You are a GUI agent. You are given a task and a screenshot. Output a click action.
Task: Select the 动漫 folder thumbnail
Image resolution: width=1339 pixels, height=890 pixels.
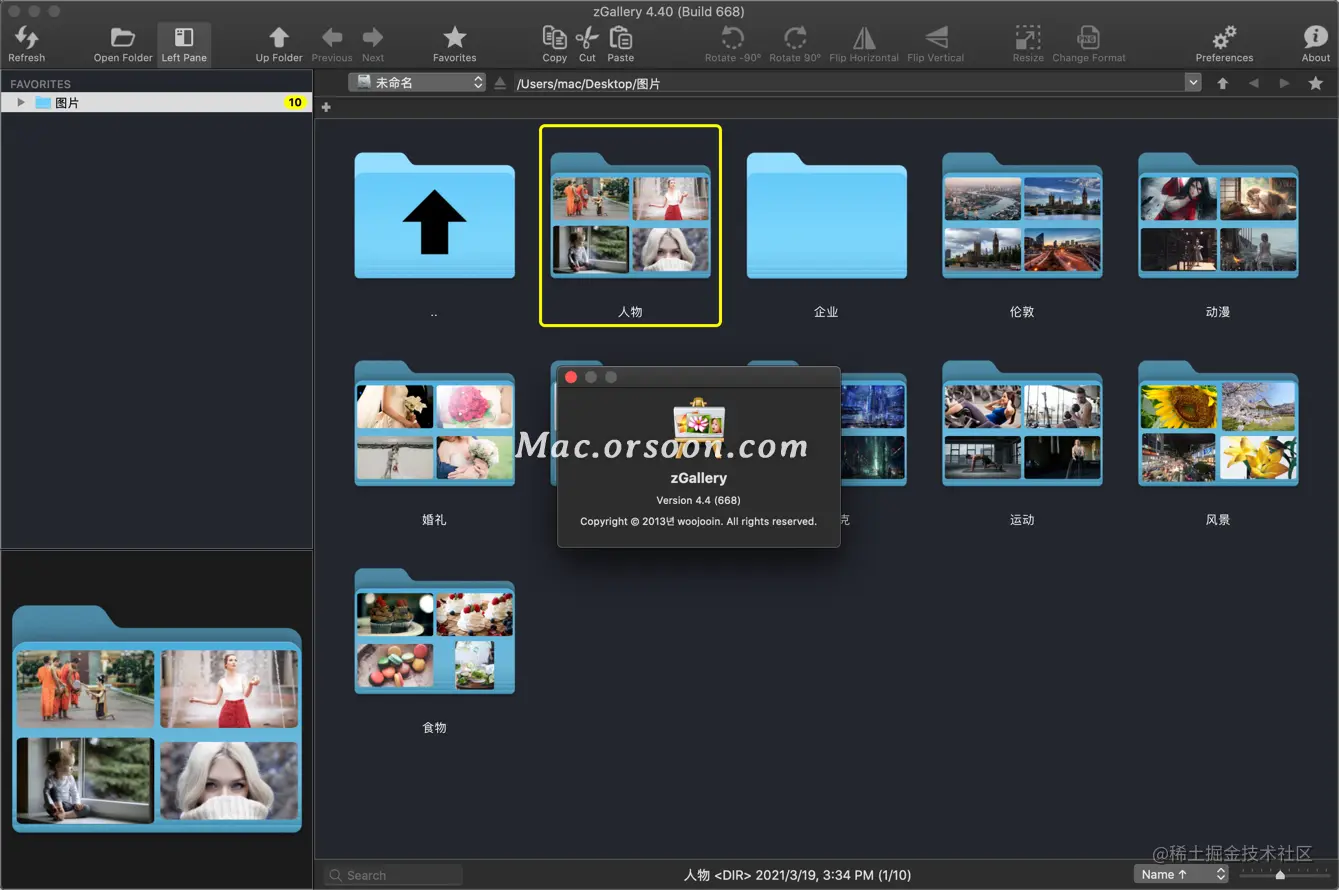coord(1218,216)
